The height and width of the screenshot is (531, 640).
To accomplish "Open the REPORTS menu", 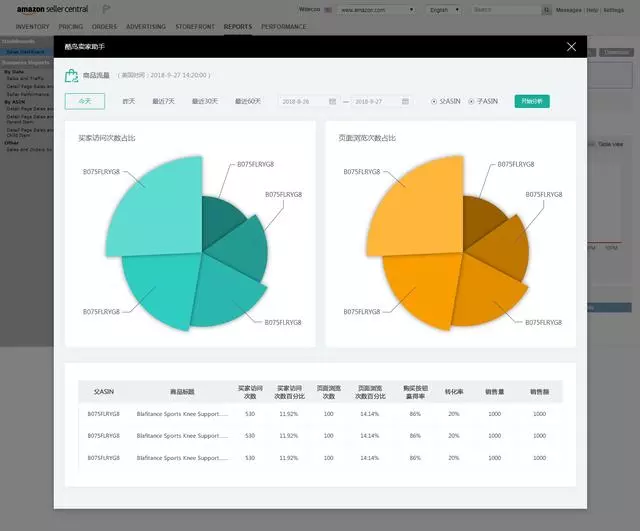I will 238,27.
